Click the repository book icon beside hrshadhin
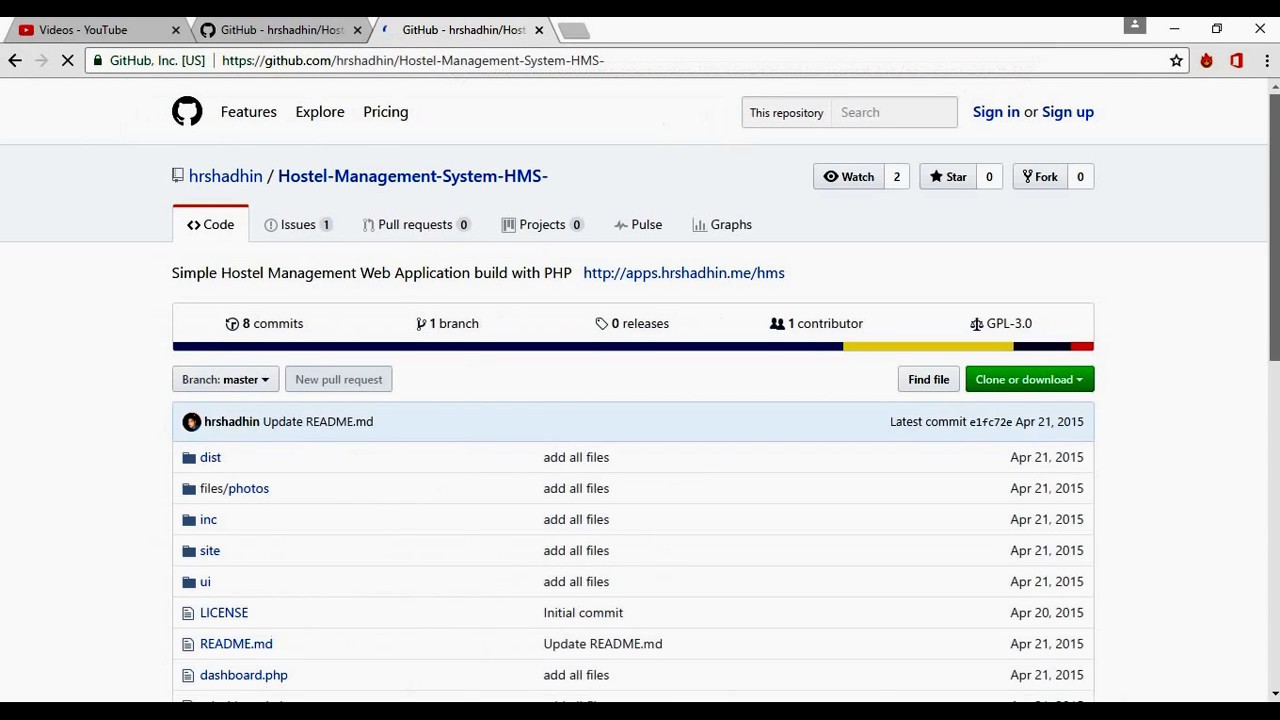1280x720 pixels. point(178,176)
